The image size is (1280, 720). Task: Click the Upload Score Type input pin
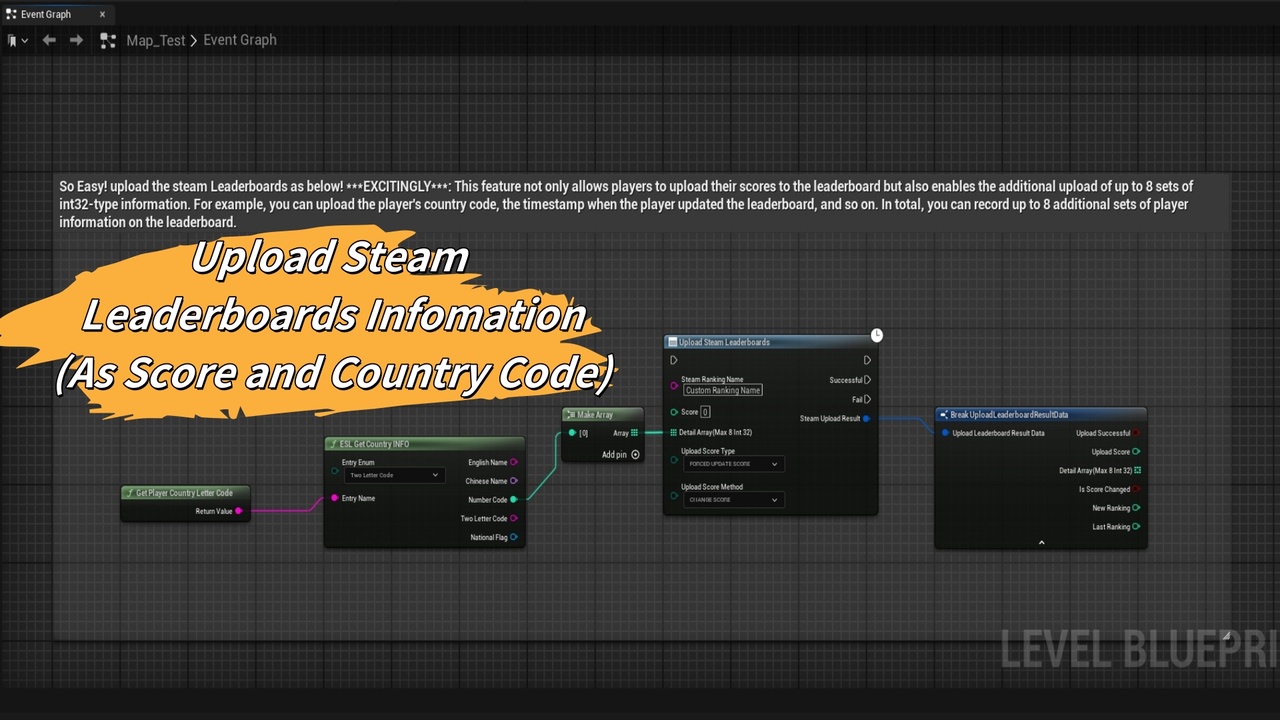tap(674, 458)
